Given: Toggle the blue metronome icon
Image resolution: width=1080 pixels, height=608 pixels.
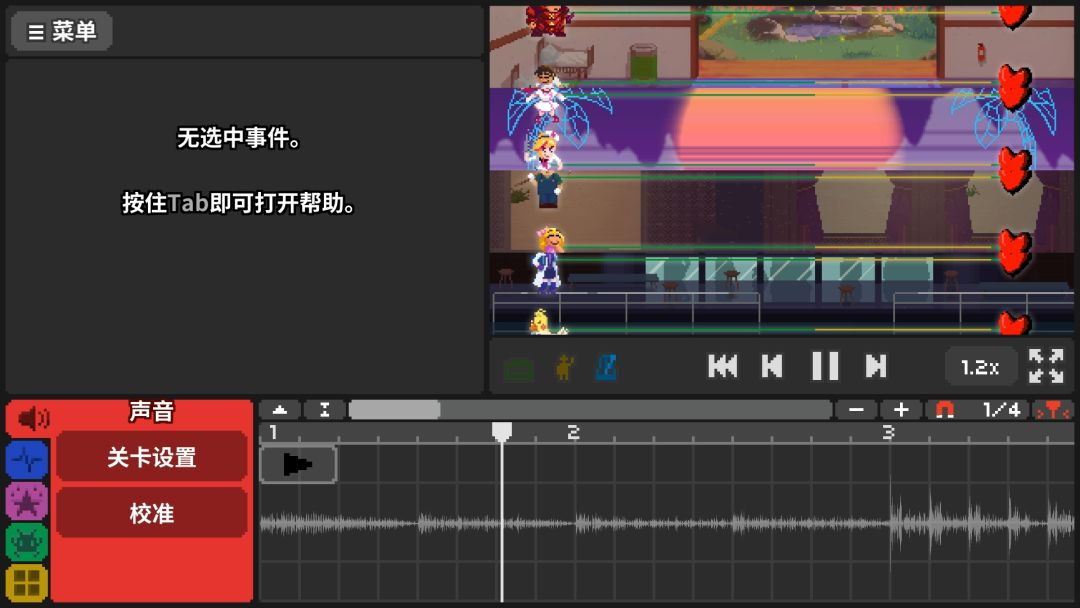Looking at the screenshot, I should point(607,367).
